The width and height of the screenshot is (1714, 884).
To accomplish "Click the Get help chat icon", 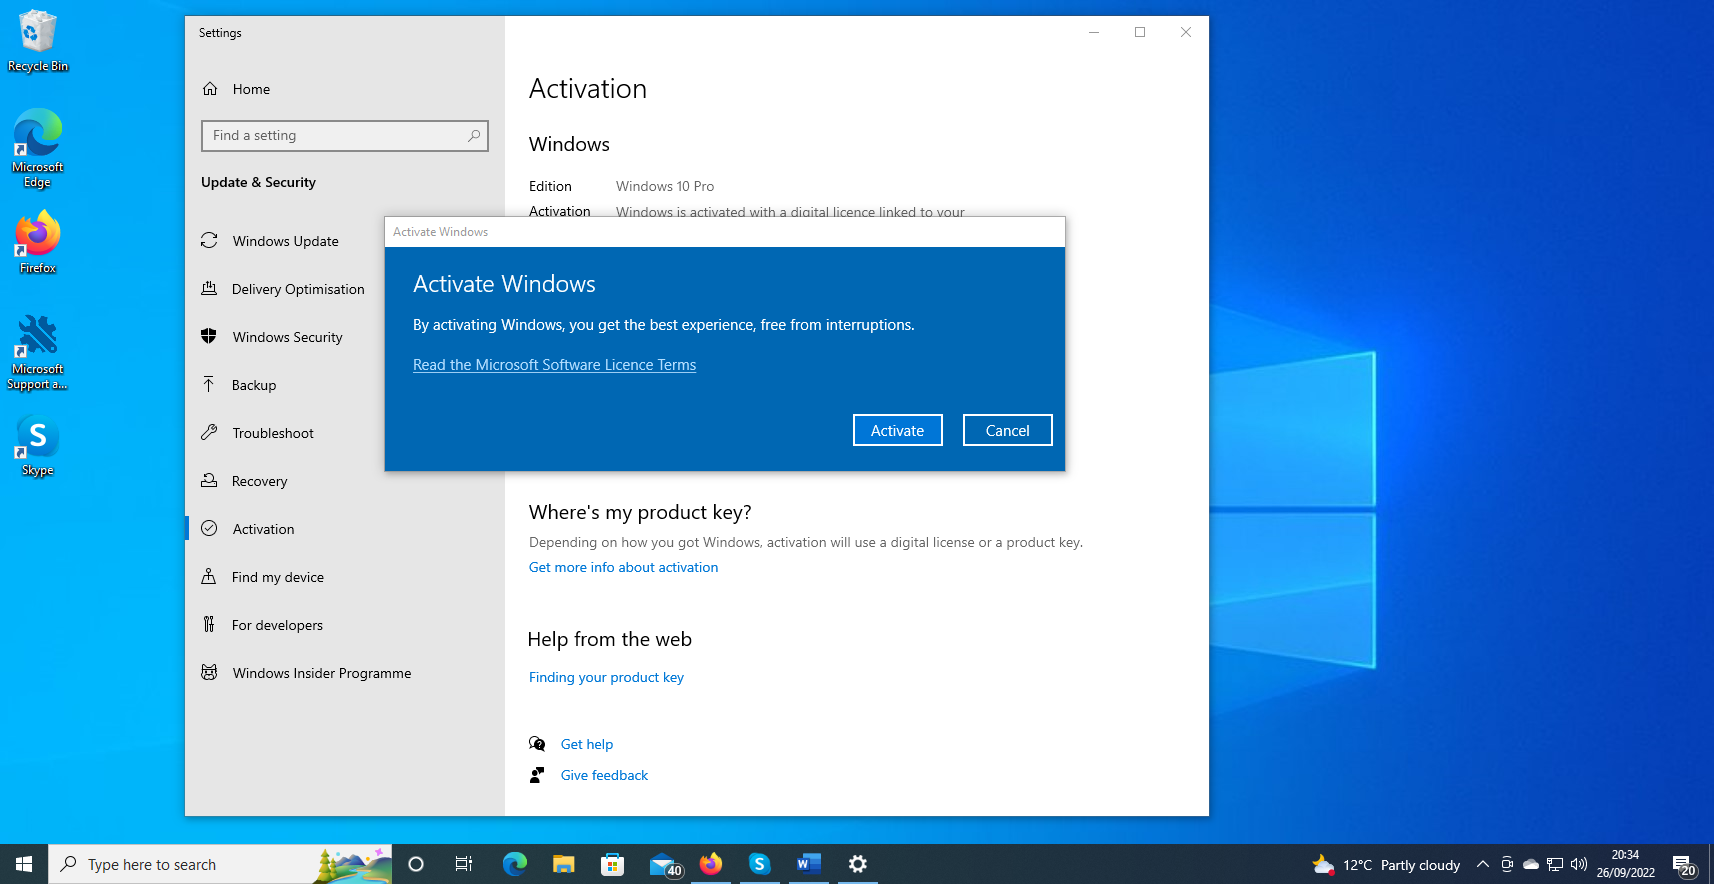I will pos(537,744).
